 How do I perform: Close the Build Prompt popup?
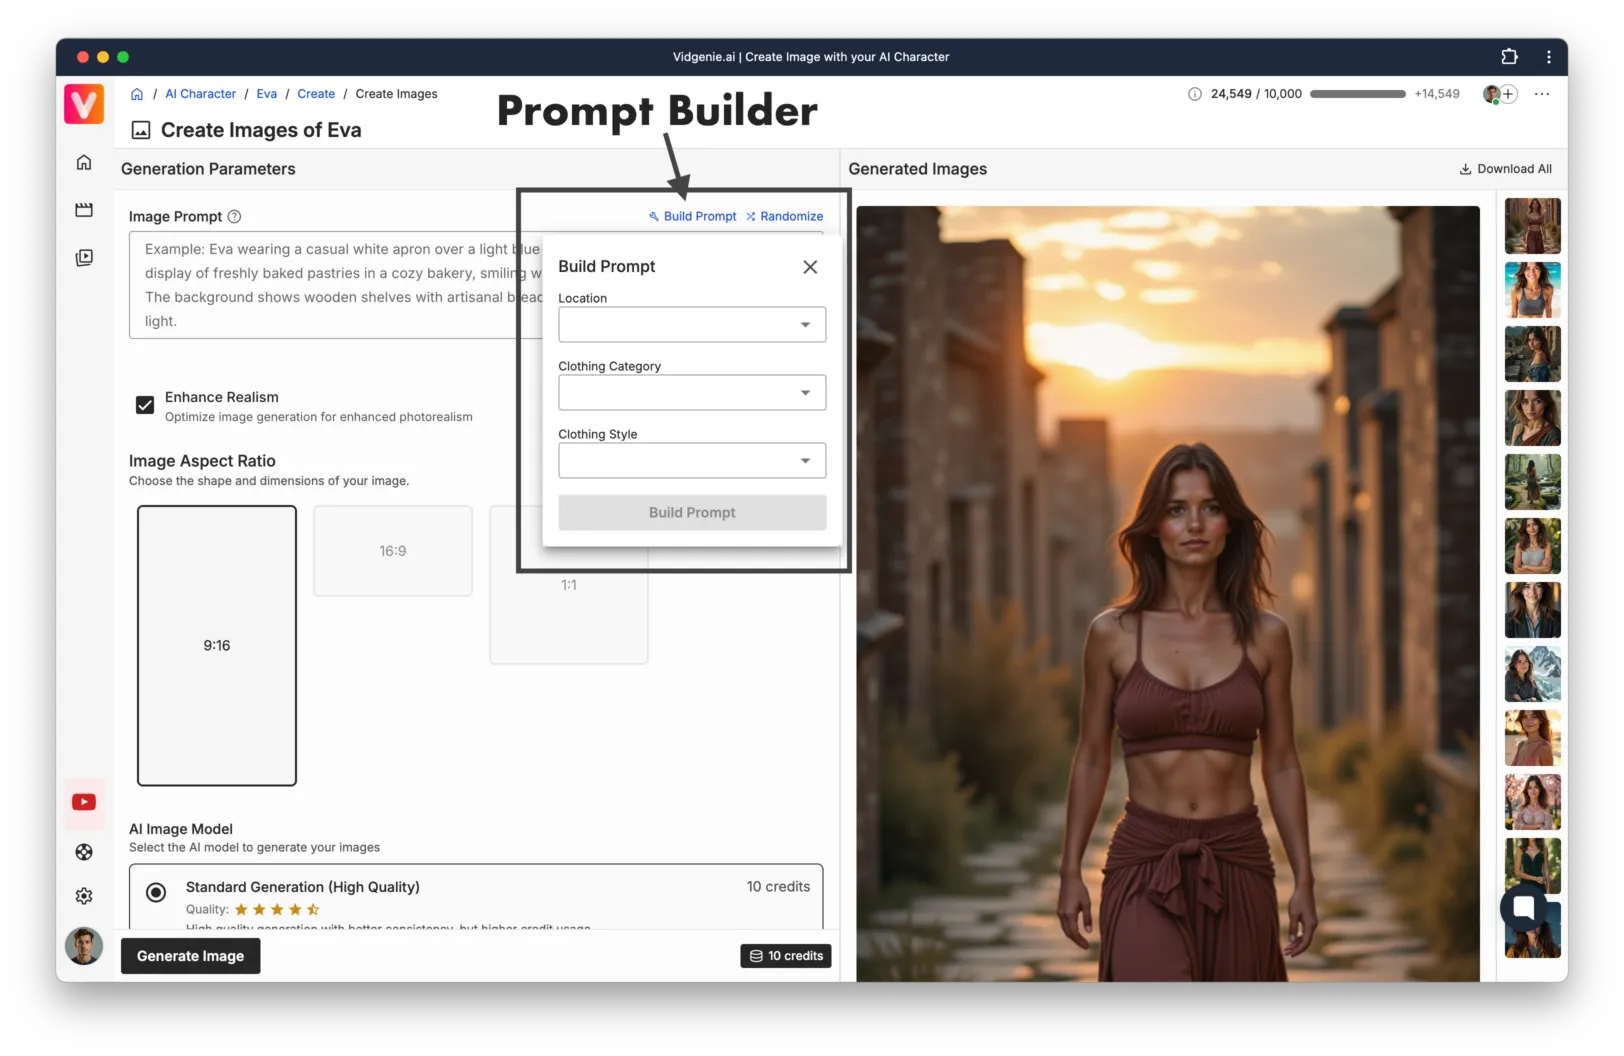pos(810,267)
